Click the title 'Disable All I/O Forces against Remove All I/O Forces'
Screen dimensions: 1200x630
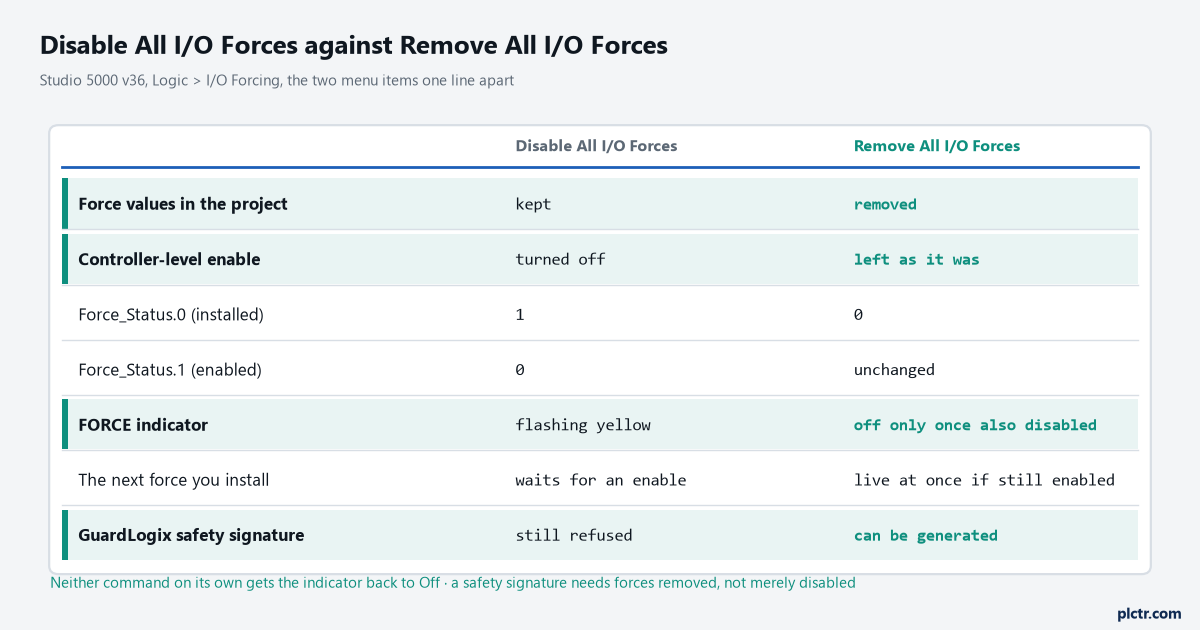(354, 45)
